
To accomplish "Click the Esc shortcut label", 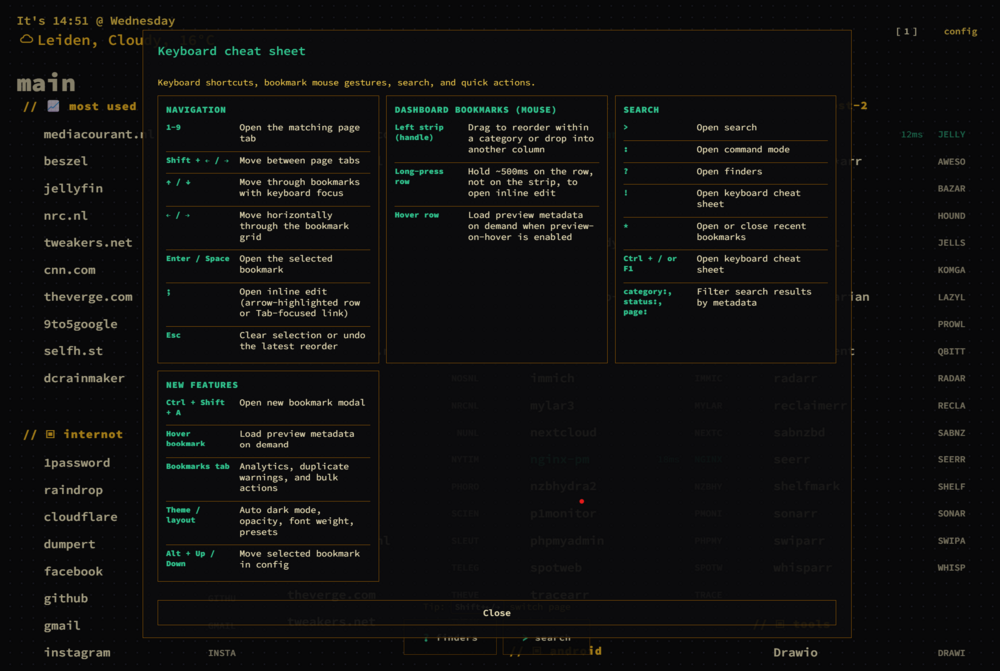I will (x=173, y=335).
